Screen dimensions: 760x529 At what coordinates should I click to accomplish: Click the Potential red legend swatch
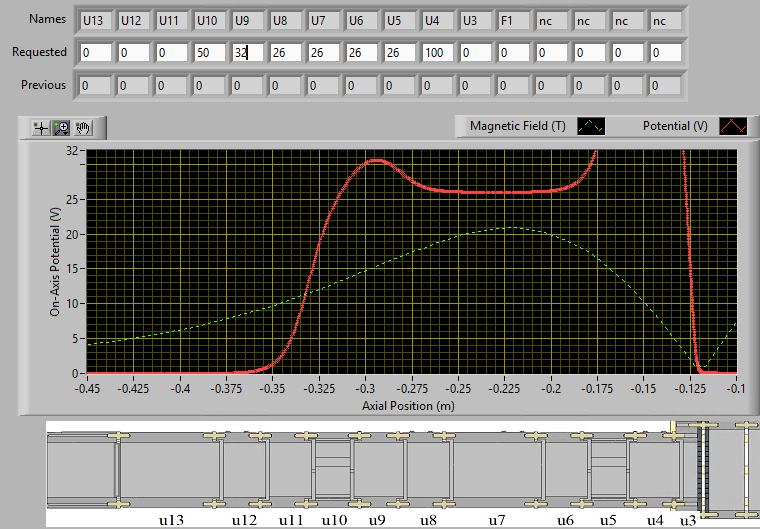pos(733,126)
